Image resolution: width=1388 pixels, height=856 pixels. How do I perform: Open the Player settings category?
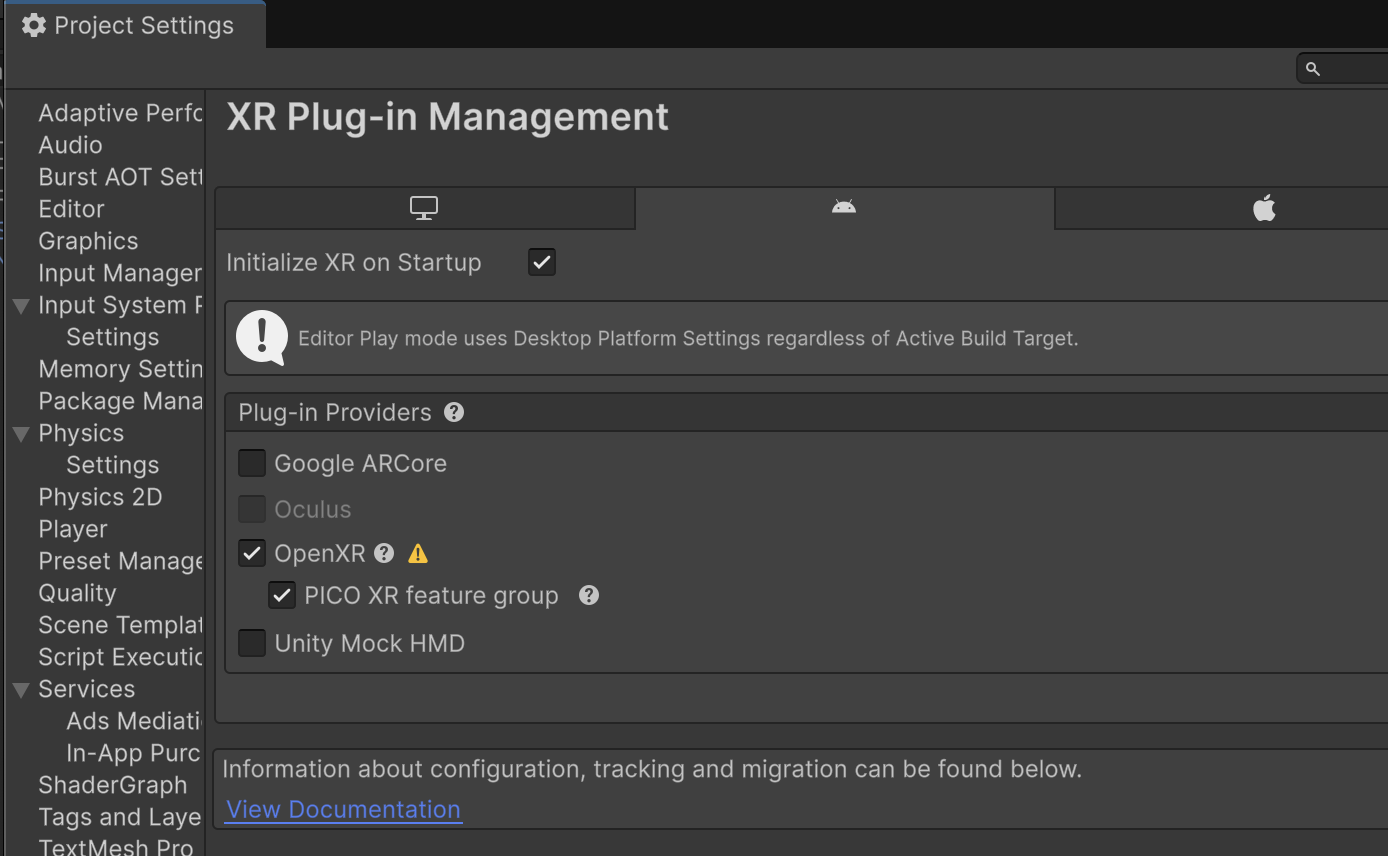pyautogui.click(x=73, y=529)
